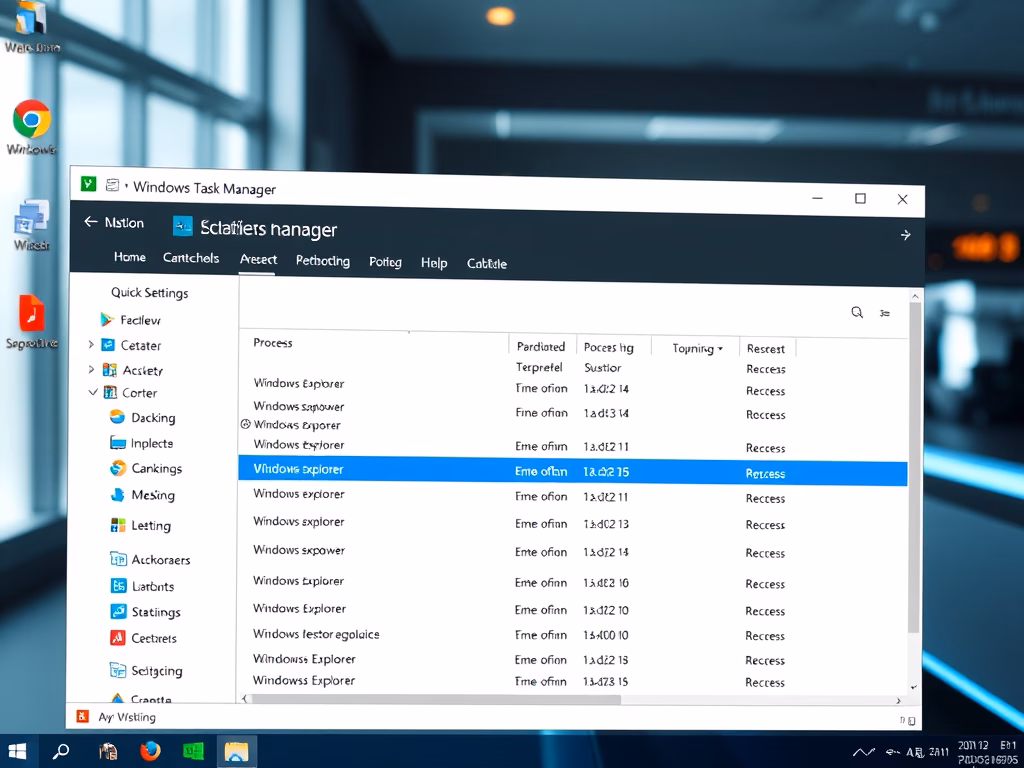
Task: Click the Letting colored-tiles icon
Action: pos(118,525)
